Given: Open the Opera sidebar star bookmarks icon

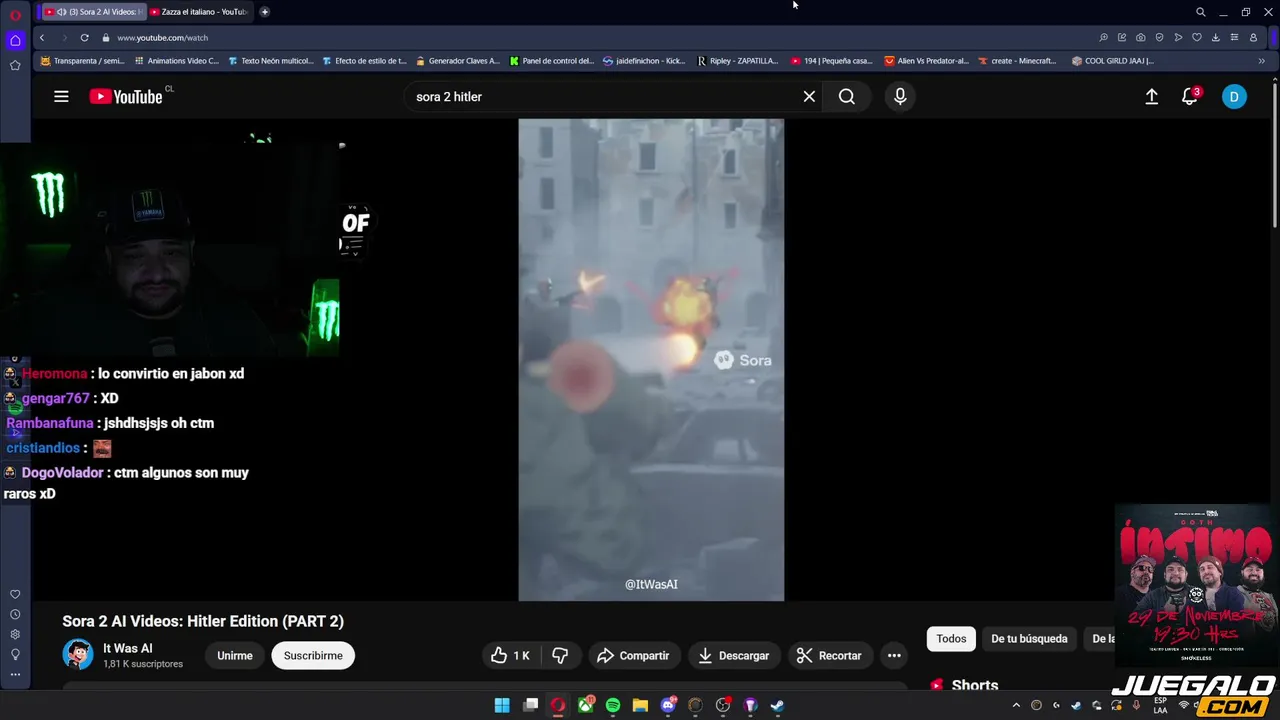Looking at the screenshot, I should (15, 65).
